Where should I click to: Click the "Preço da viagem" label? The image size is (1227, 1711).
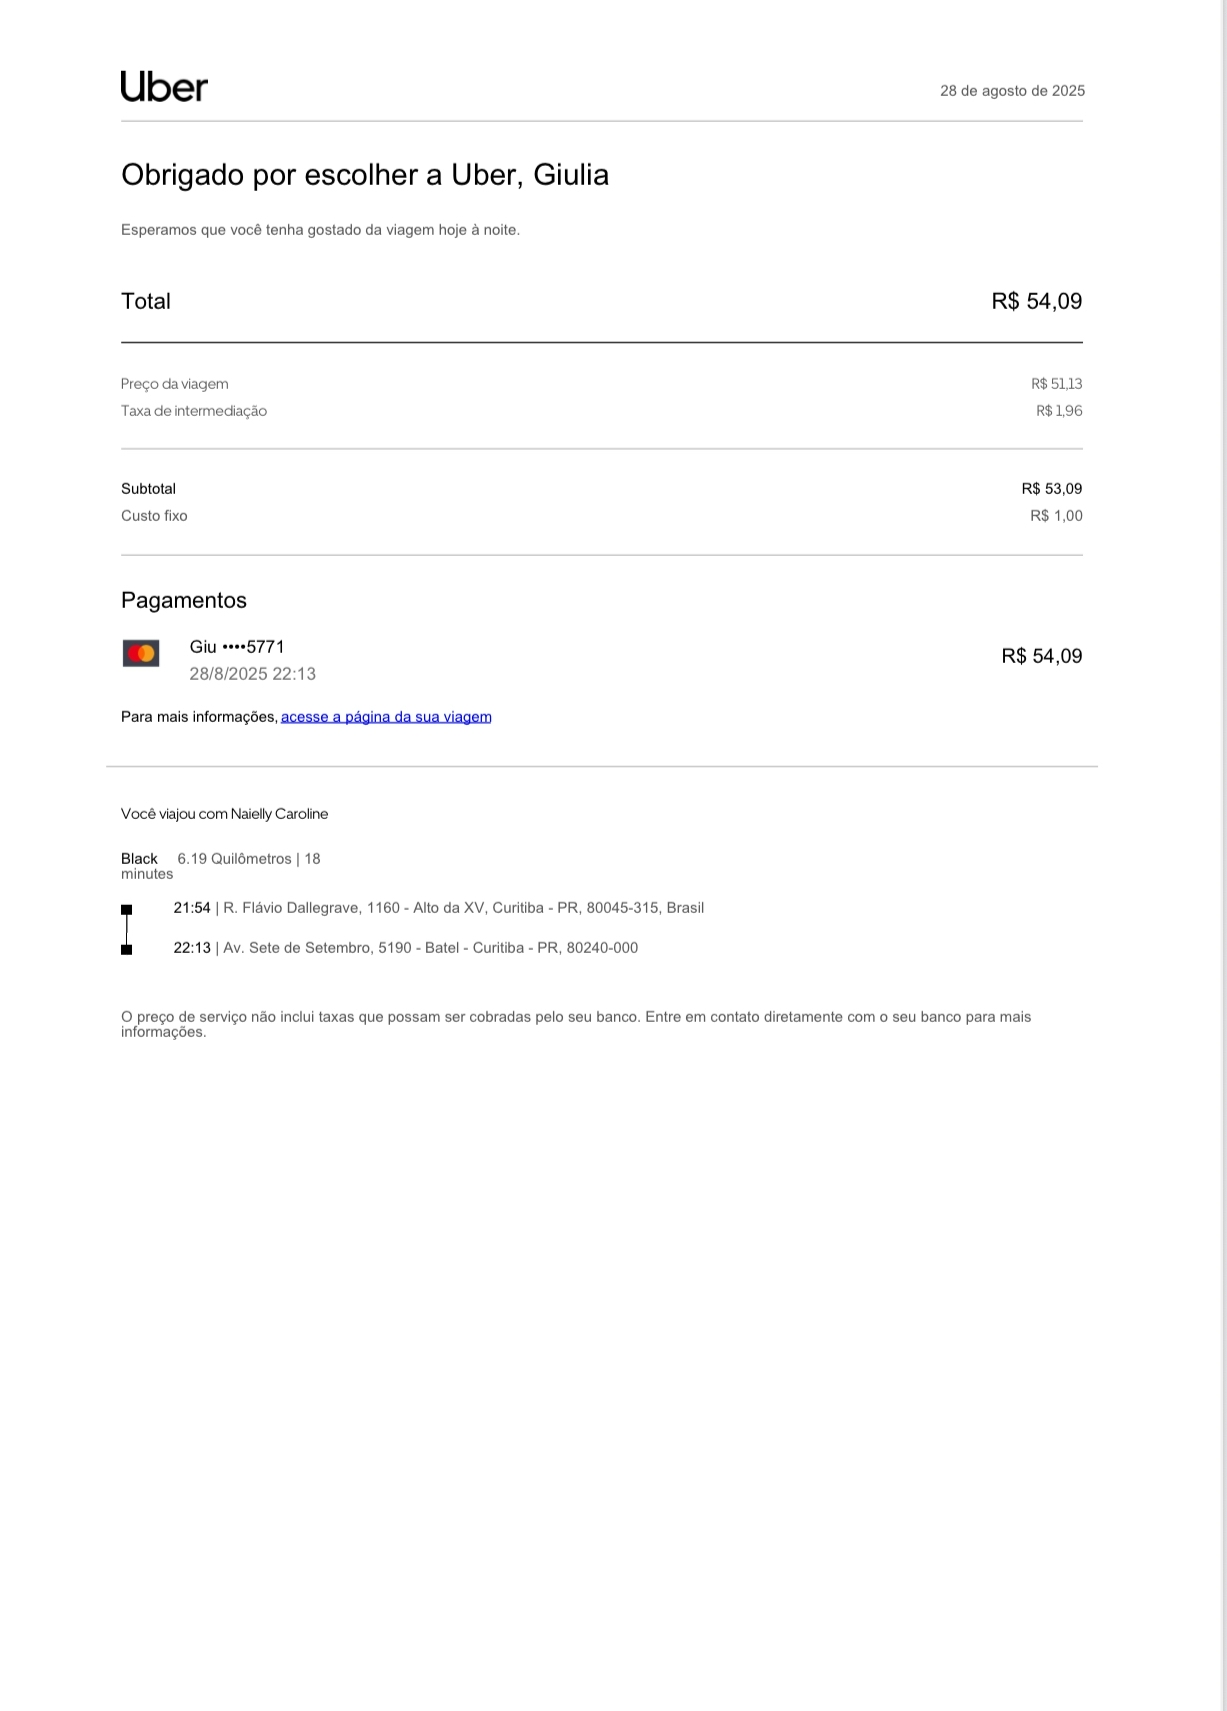click(175, 384)
